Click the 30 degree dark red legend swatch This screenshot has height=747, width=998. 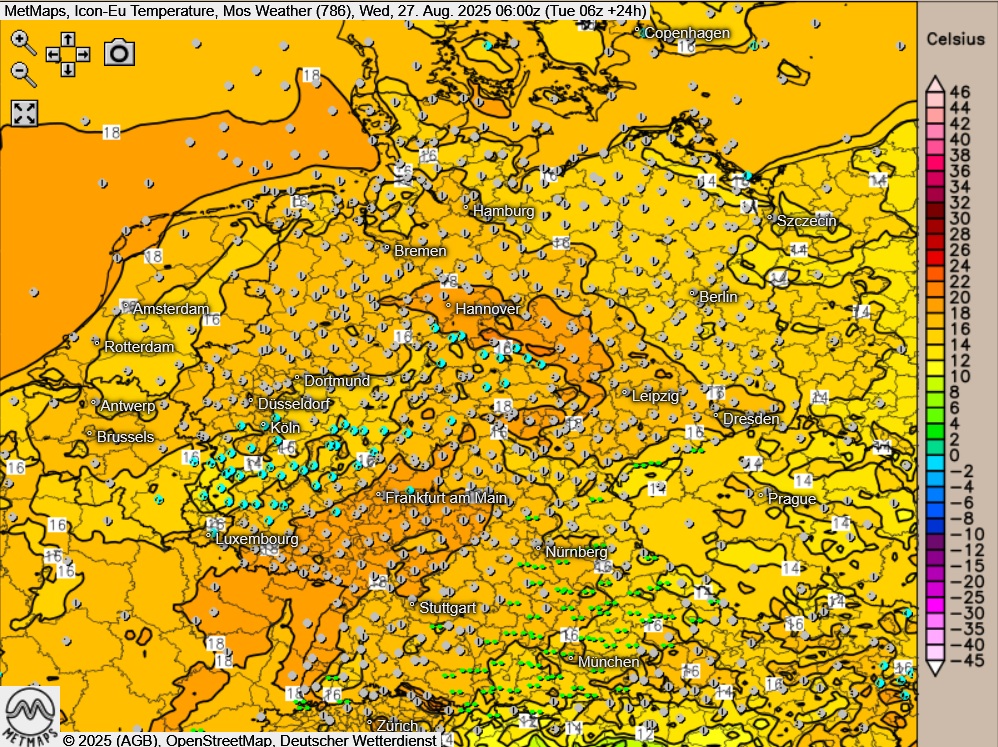(933, 217)
